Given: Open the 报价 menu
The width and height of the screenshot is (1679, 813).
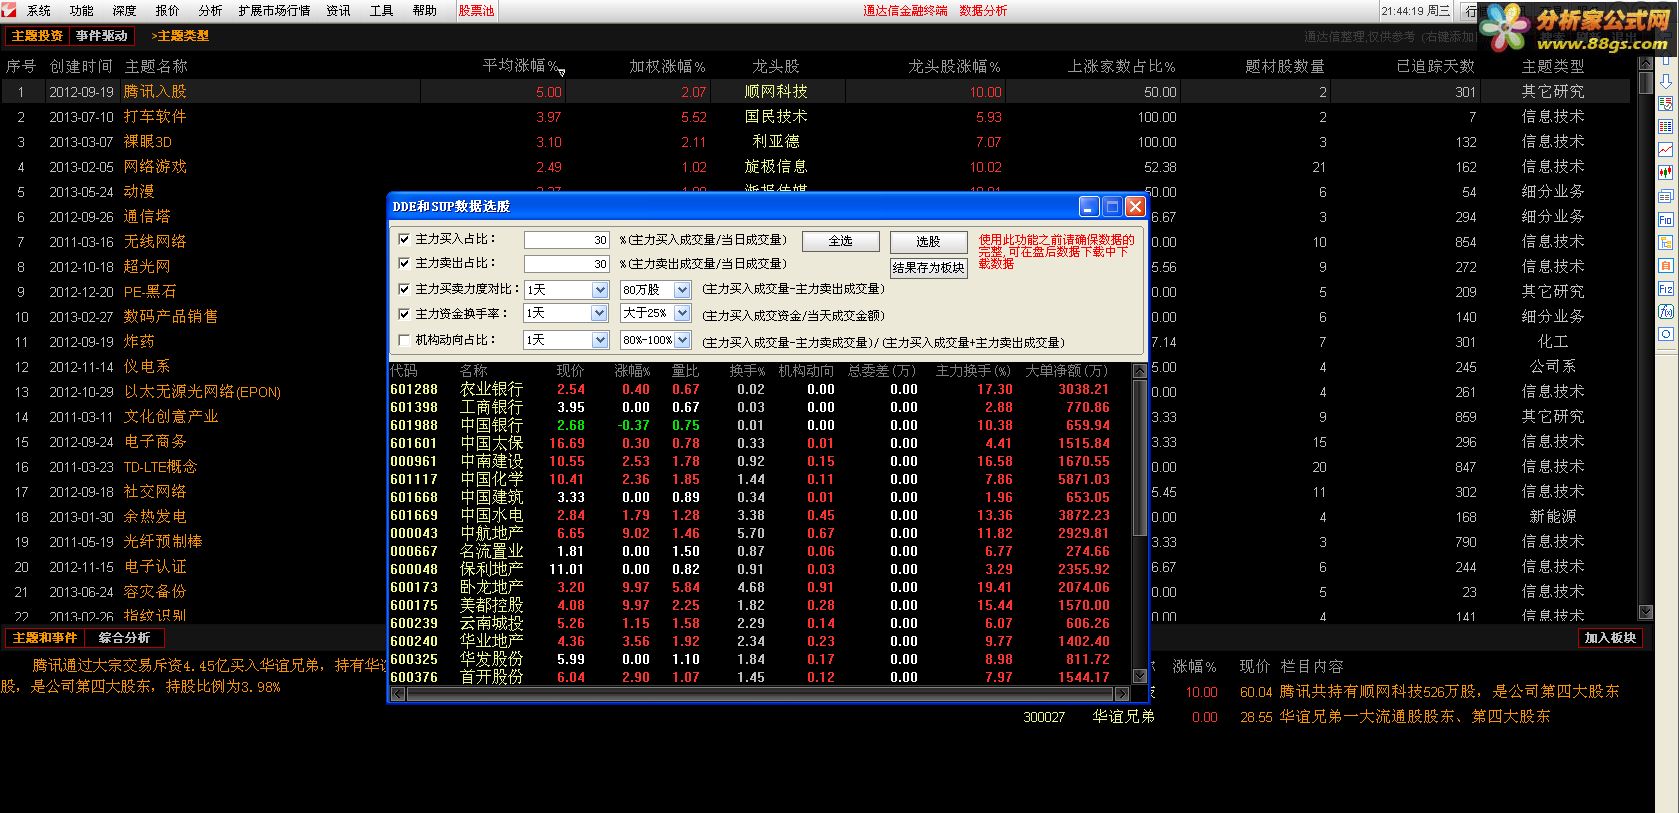Looking at the screenshot, I should [168, 11].
